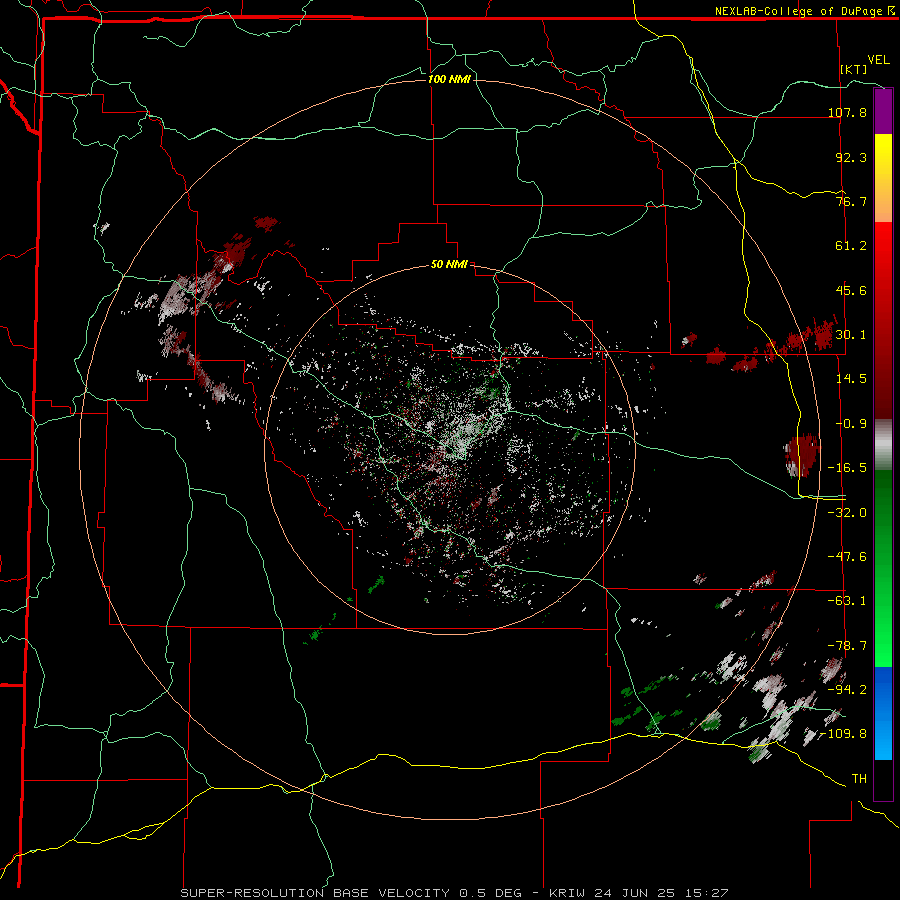Select the -78.7 velocity scale value
The width and height of the screenshot is (900, 900).
(847, 646)
